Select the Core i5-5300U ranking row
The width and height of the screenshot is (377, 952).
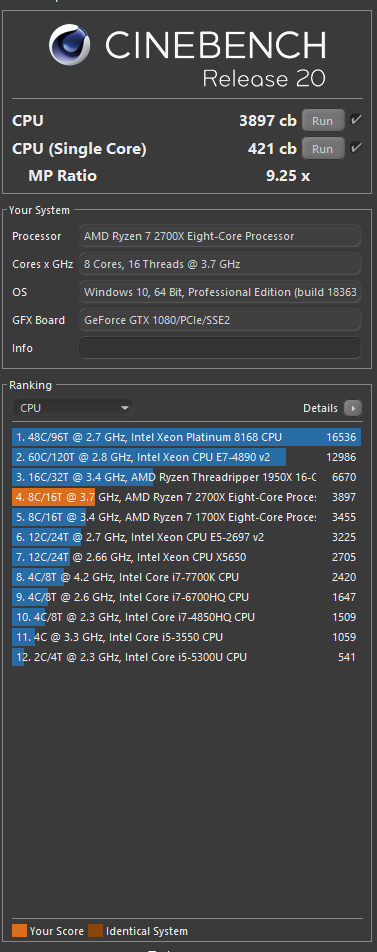(x=186, y=657)
